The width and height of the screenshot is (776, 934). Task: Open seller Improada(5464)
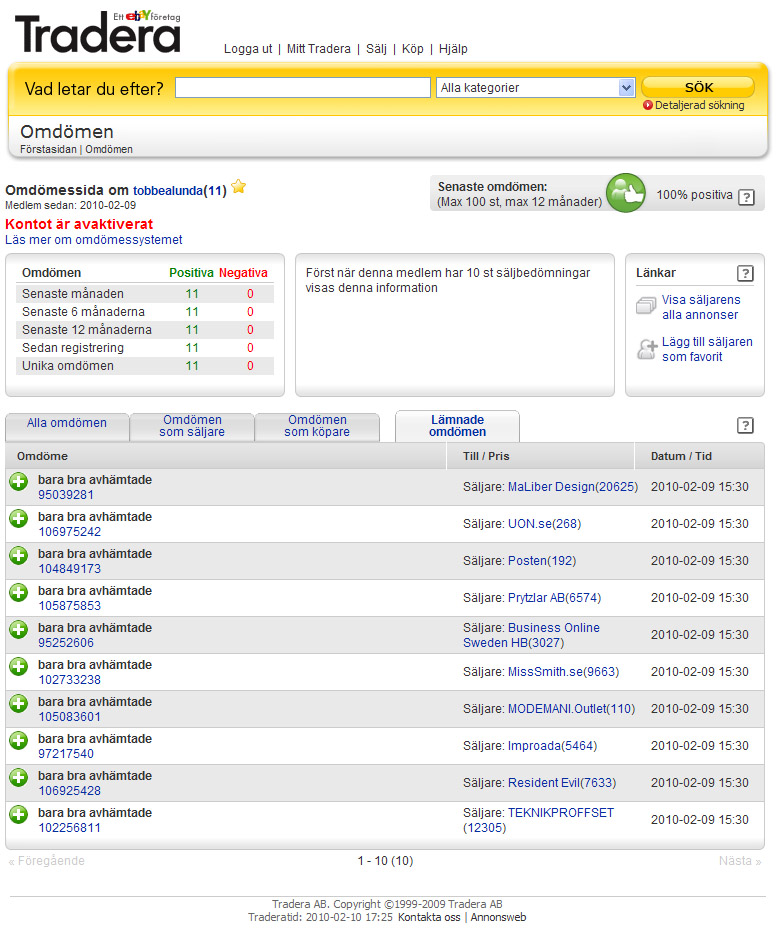(552, 746)
